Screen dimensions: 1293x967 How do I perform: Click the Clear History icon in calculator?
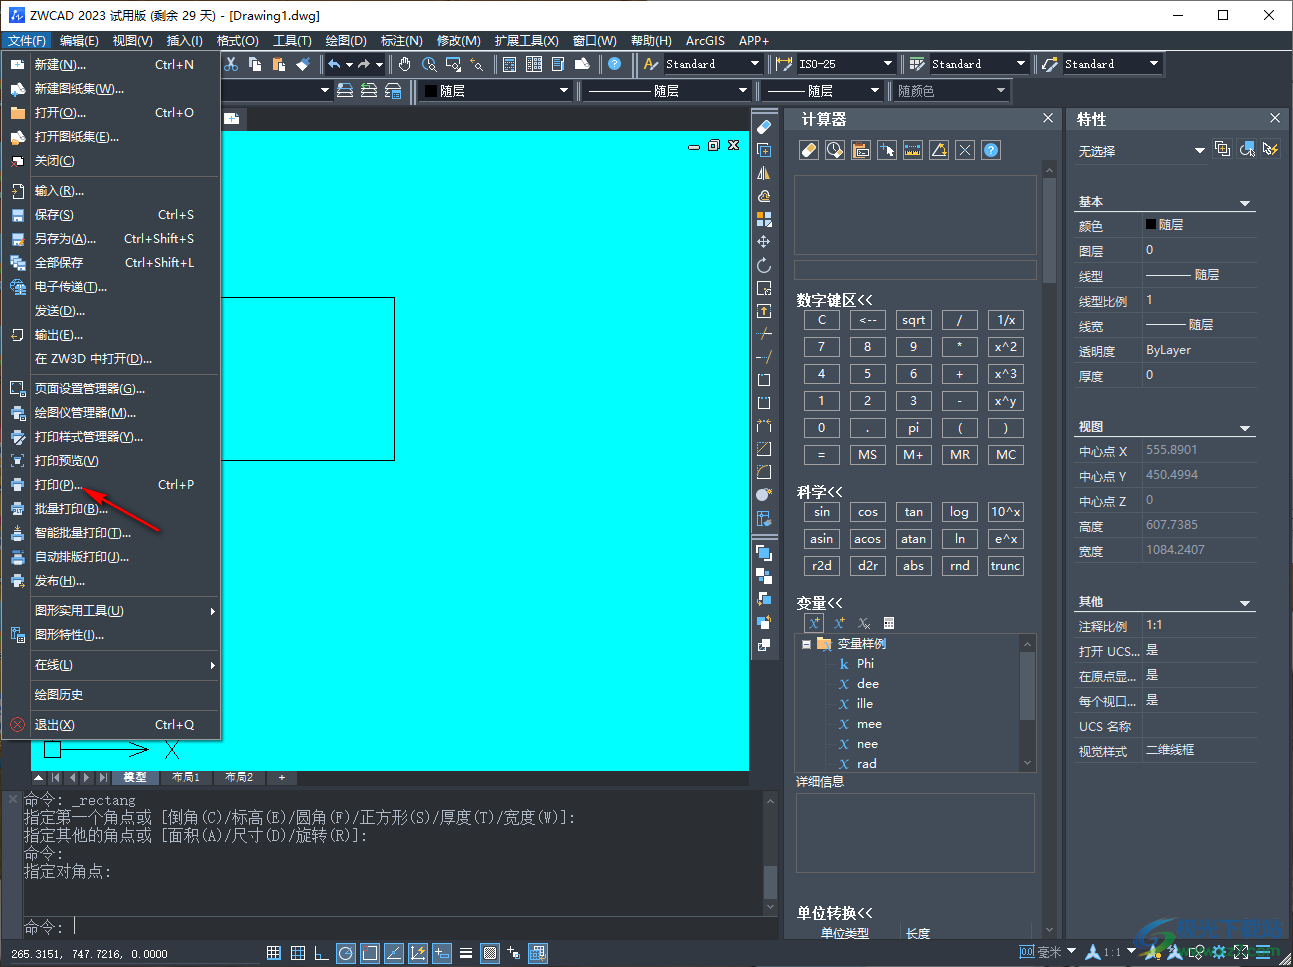coord(835,150)
